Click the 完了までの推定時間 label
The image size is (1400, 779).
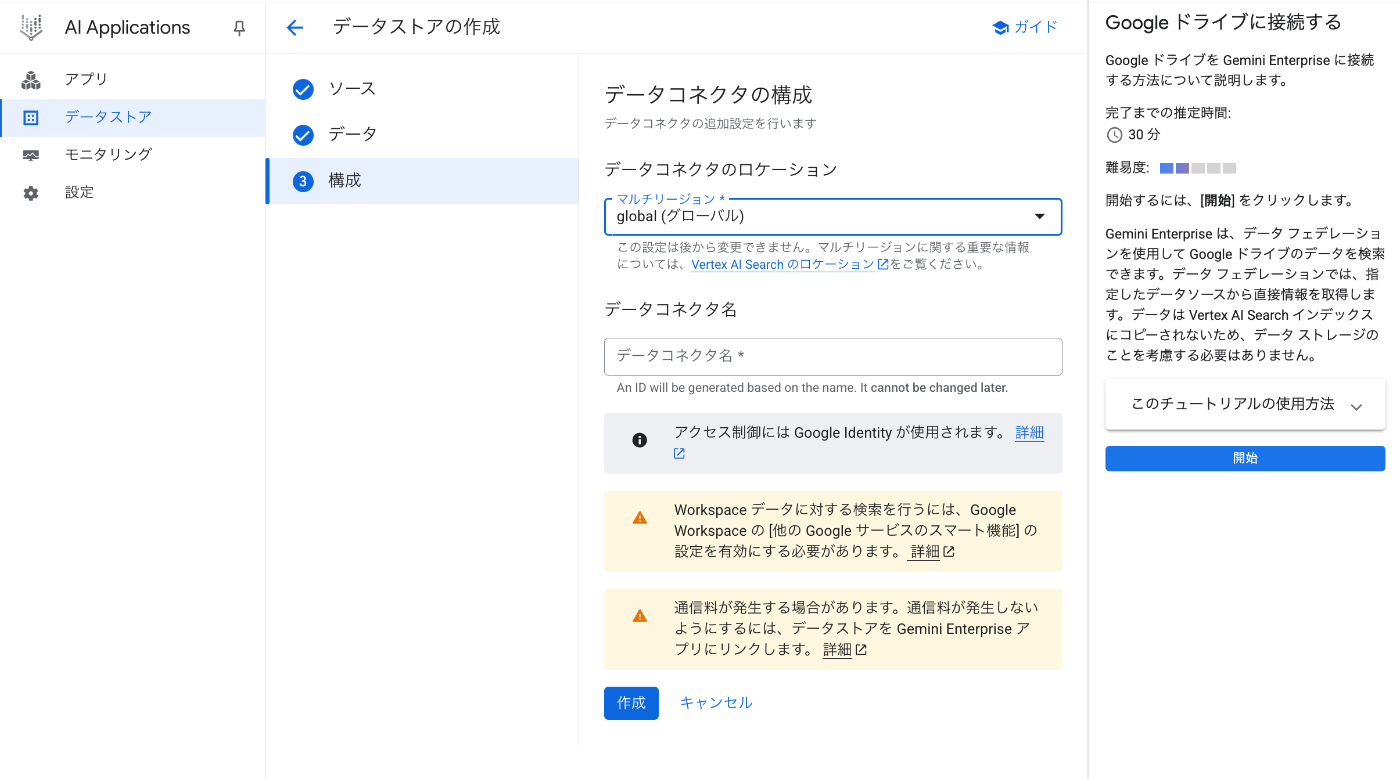[1168, 113]
